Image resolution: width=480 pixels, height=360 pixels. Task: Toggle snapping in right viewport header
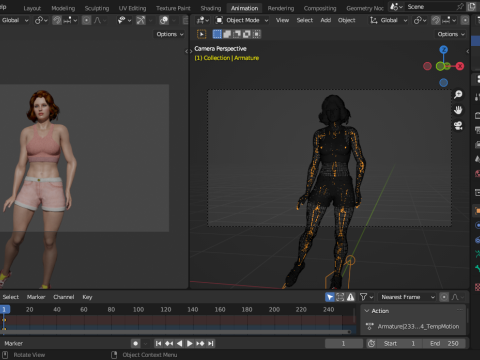point(436,20)
